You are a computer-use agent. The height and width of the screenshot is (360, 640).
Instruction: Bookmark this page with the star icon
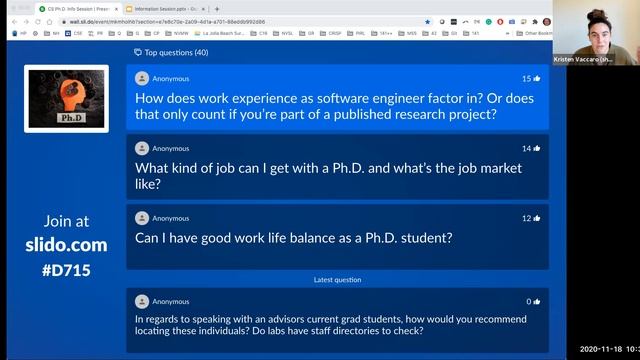pos(427,22)
